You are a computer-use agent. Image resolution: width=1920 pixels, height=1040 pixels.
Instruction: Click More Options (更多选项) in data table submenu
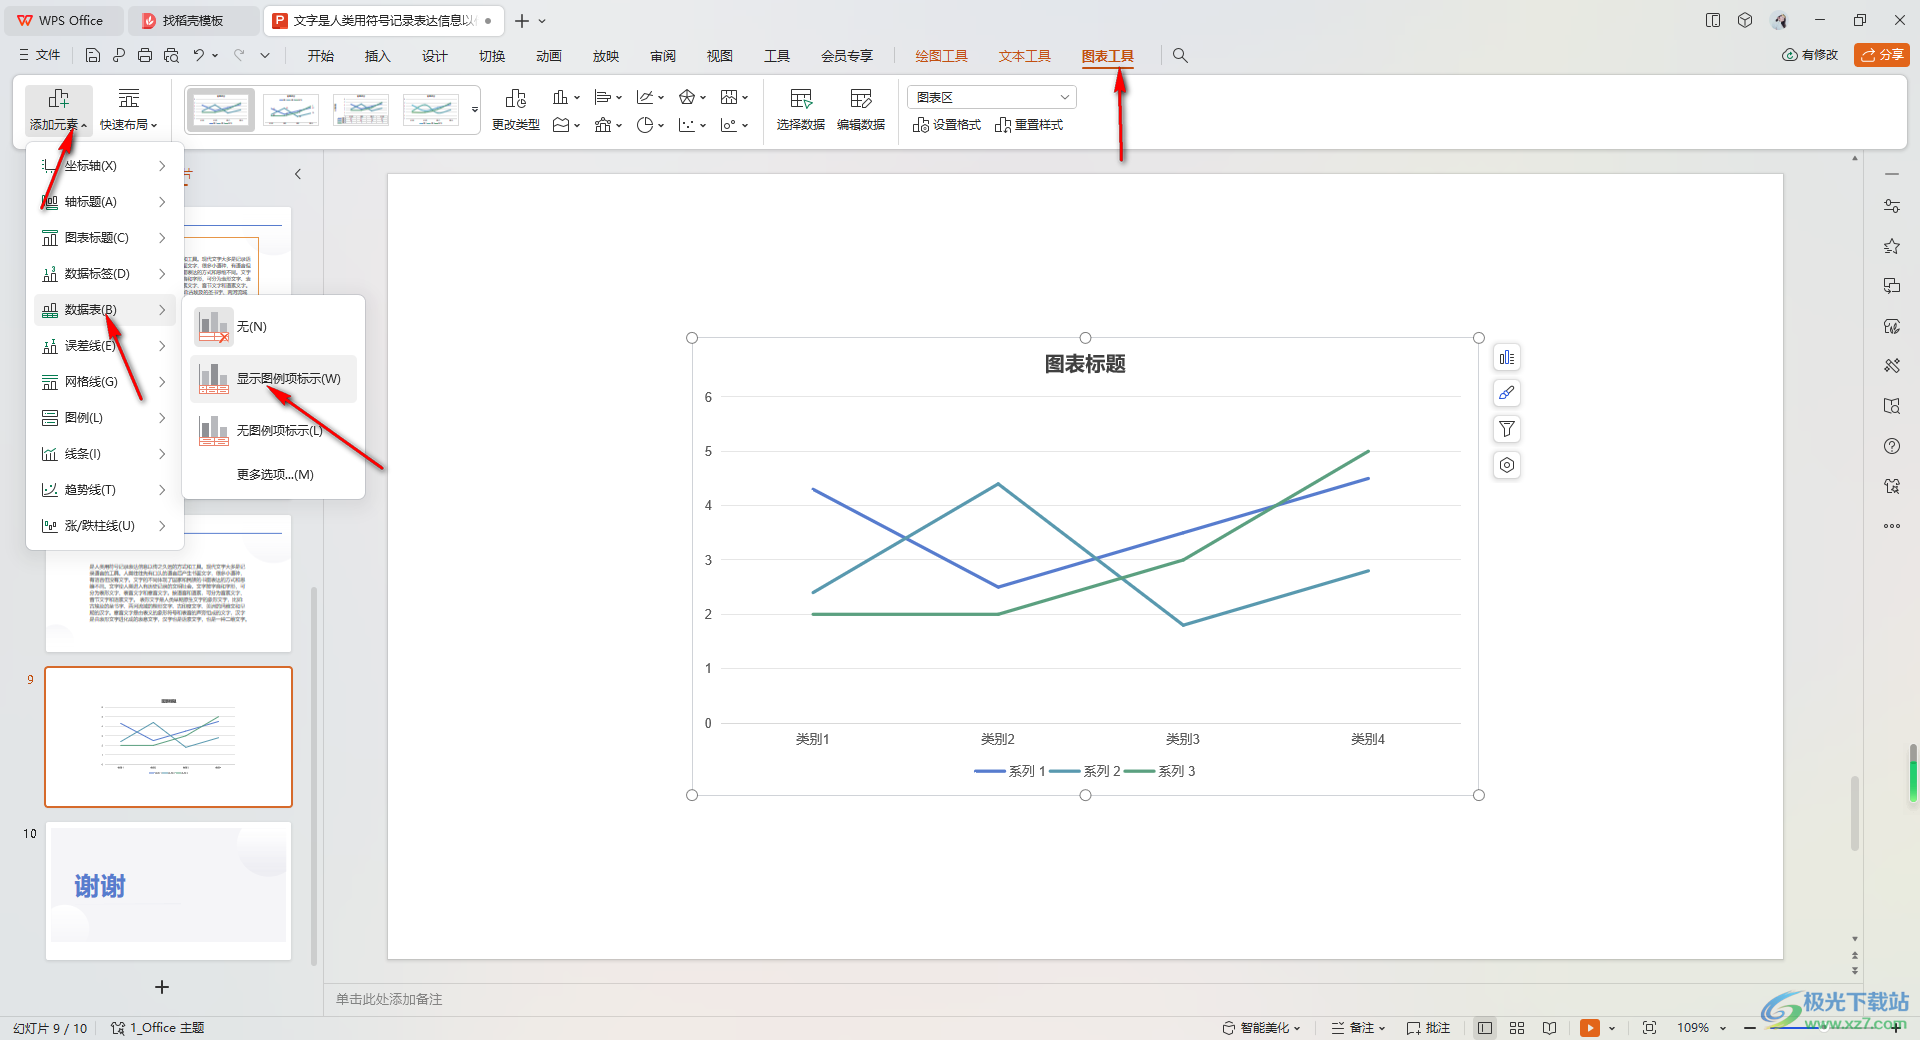tap(275, 475)
